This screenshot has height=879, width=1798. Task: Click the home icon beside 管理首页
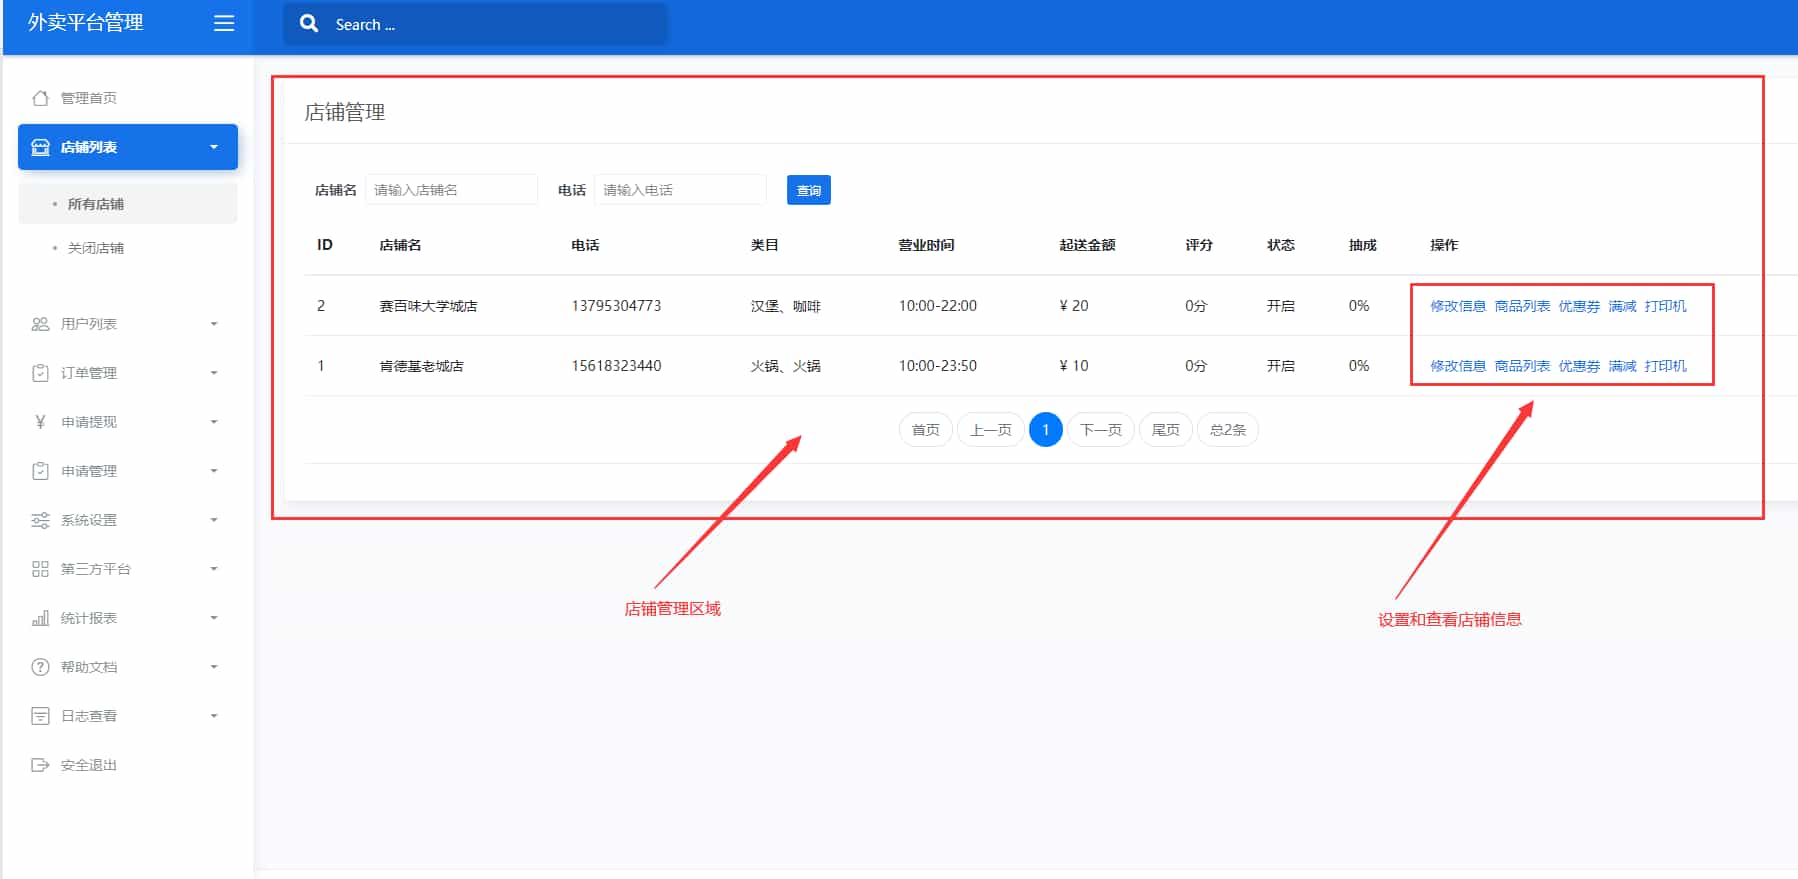40,98
